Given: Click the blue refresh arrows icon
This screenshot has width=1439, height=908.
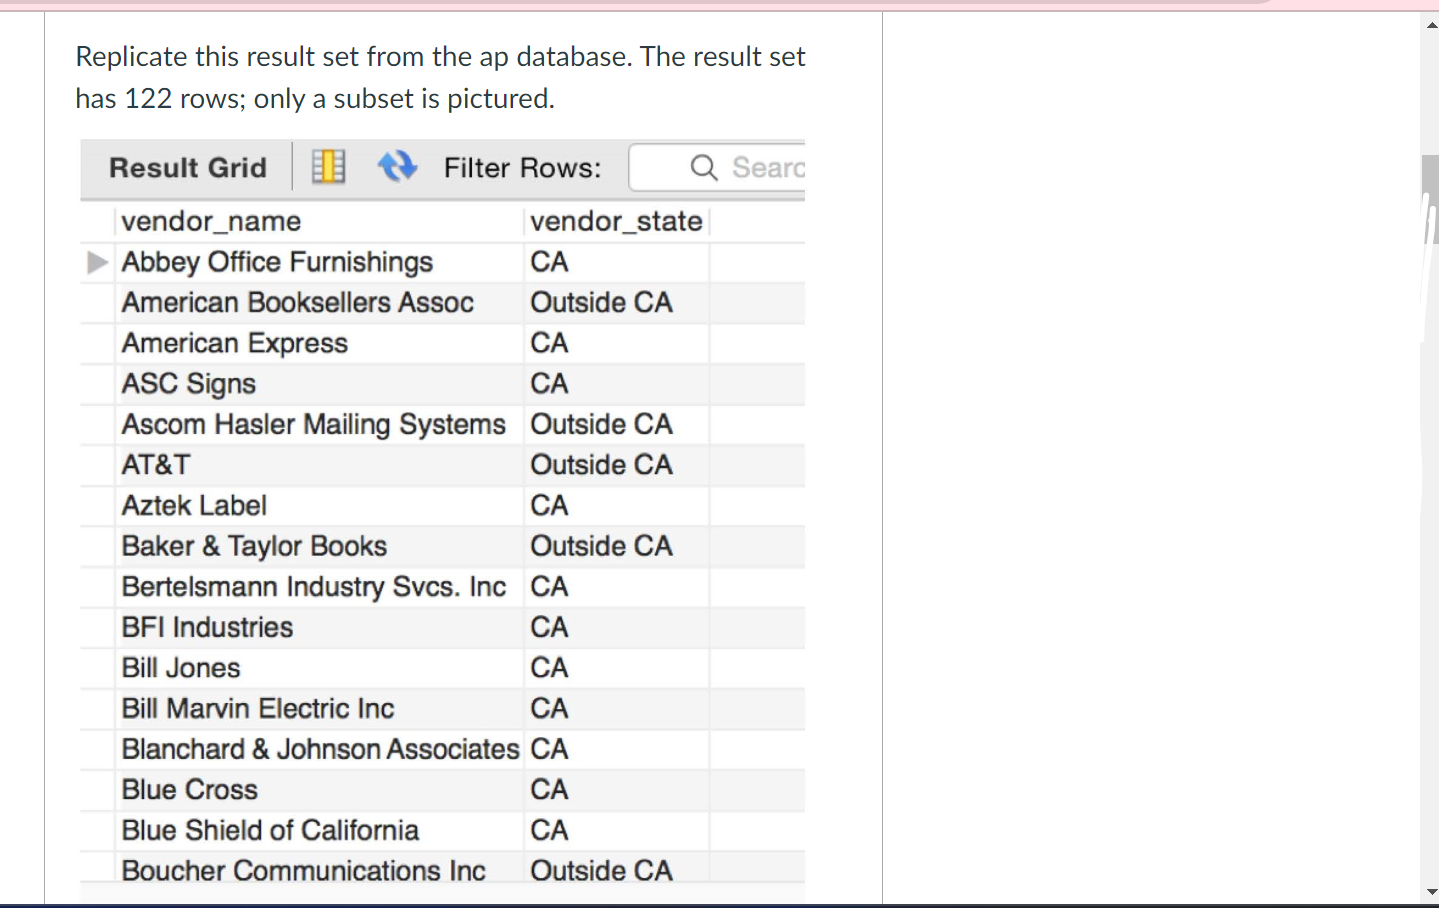Looking at the screenshot, I should [x=397, y=165].
